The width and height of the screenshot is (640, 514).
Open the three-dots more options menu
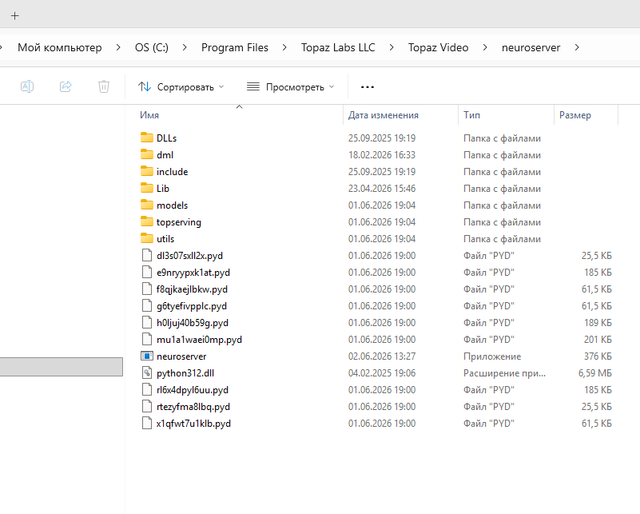(x=367, y=87)
